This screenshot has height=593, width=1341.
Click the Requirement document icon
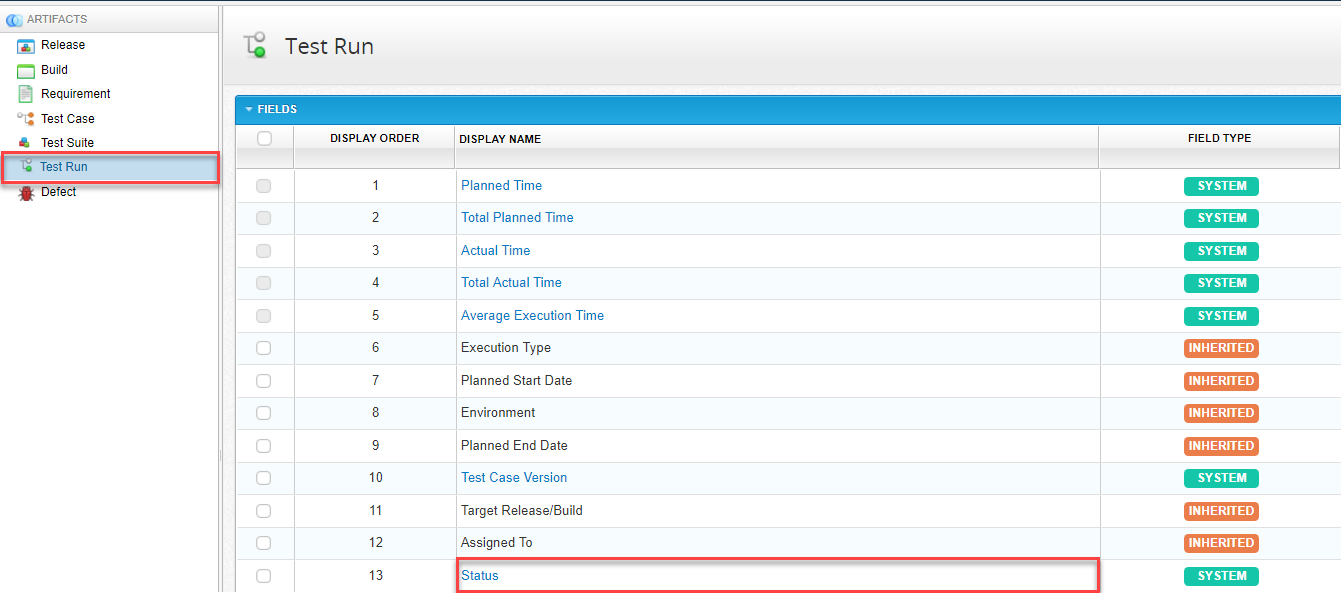coord(26,94)
